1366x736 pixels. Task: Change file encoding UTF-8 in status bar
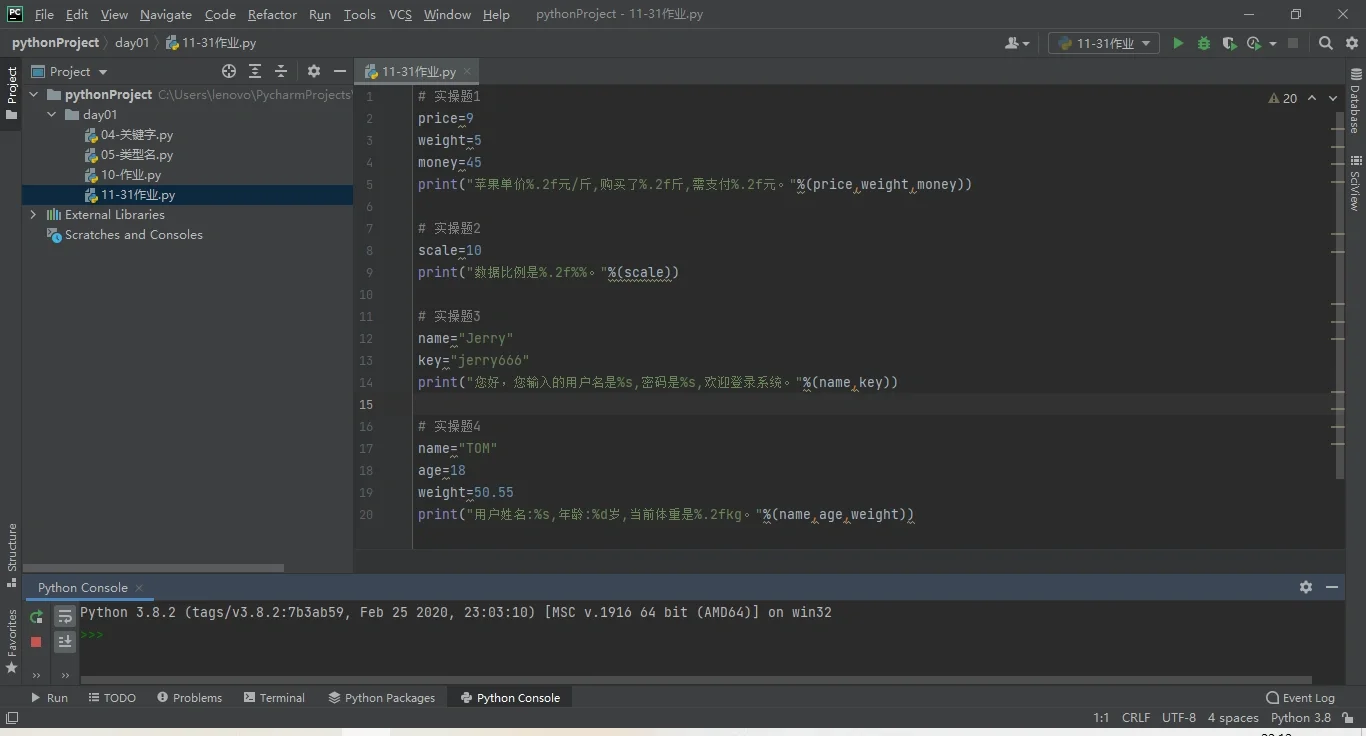click(x=1179, y=717)
